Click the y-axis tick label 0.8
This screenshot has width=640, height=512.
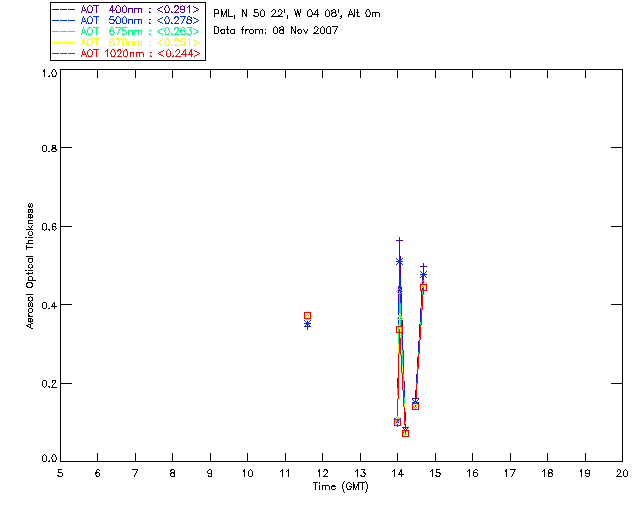pyautogui.click(x=49, y=148)
